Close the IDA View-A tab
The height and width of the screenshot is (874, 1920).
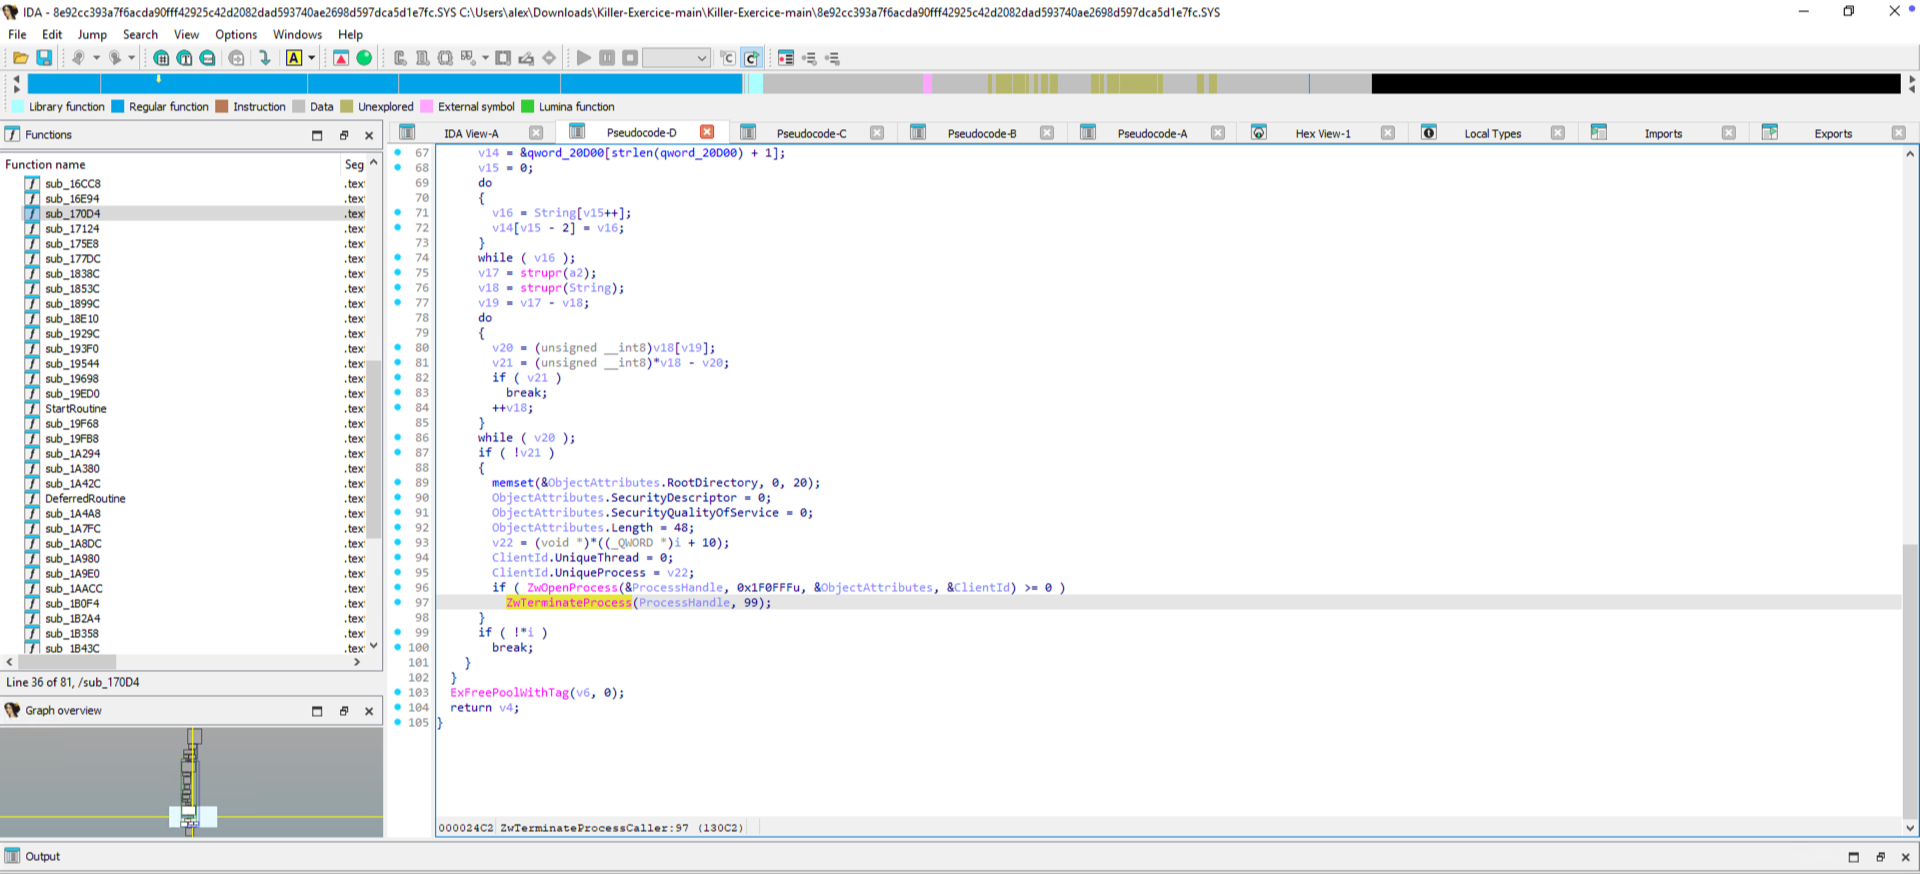pos(536,133)
